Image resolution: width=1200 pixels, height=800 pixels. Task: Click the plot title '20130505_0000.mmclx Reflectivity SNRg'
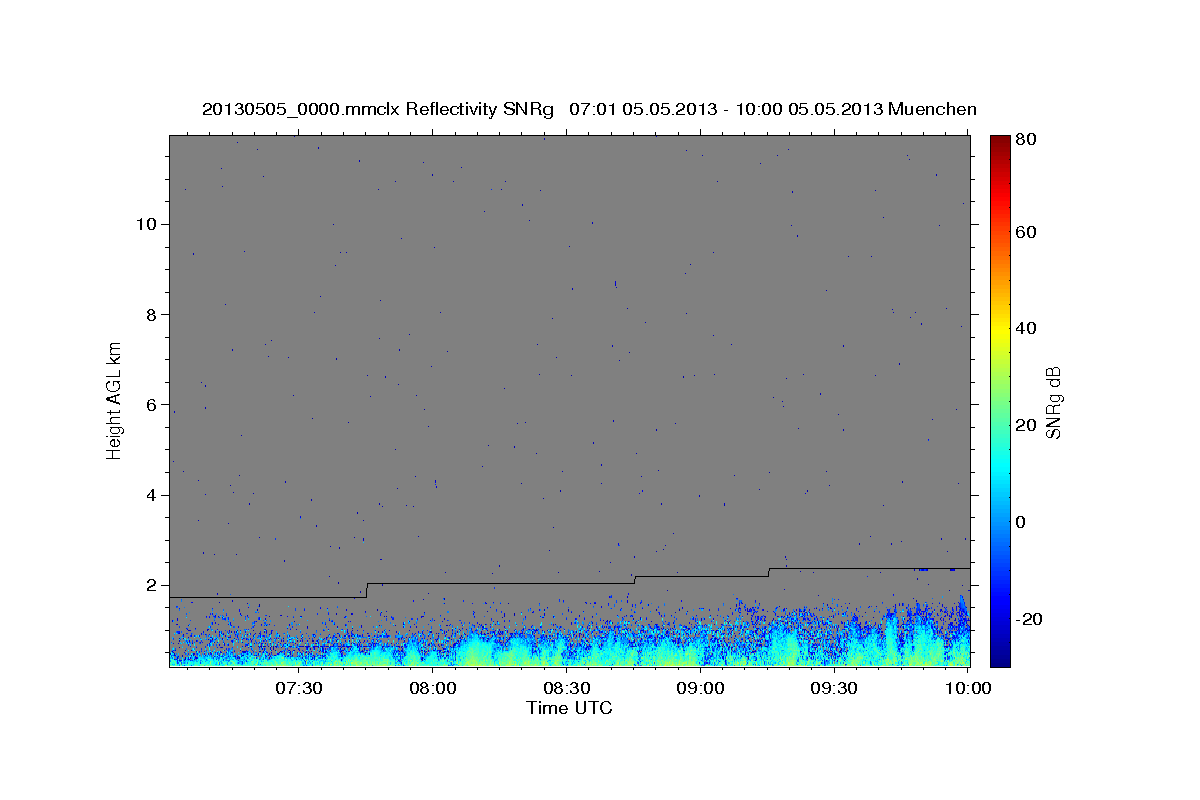click(378, 109)
